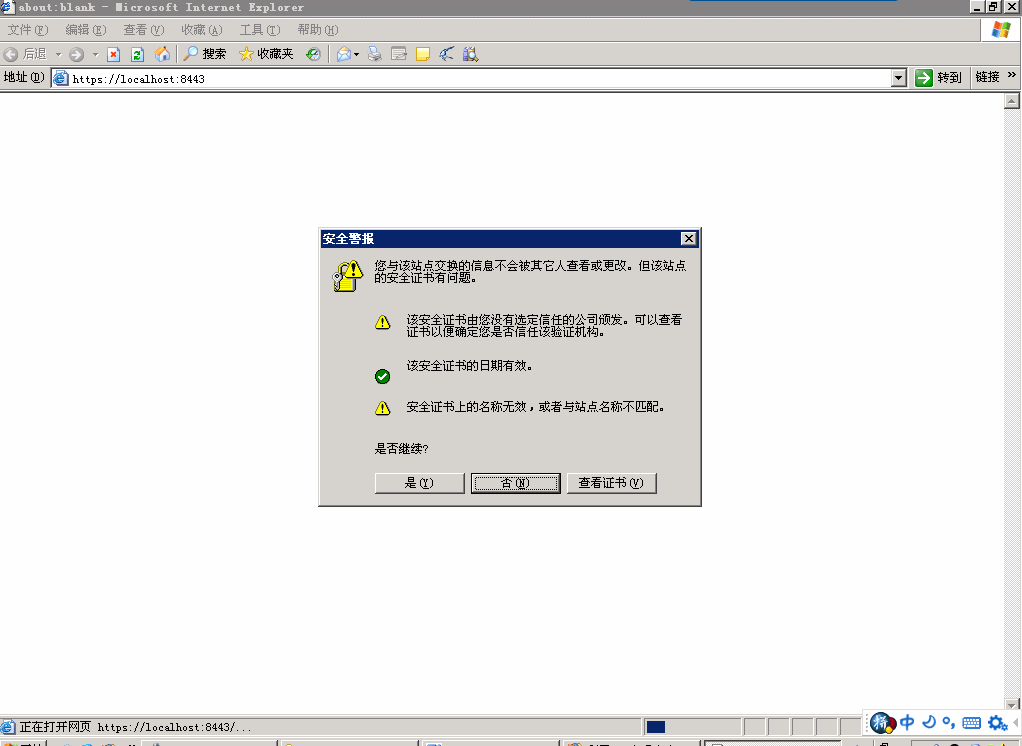1022x746 pixels.
Task: Open the IME soft keyboard icon
Action: (971, 723)
